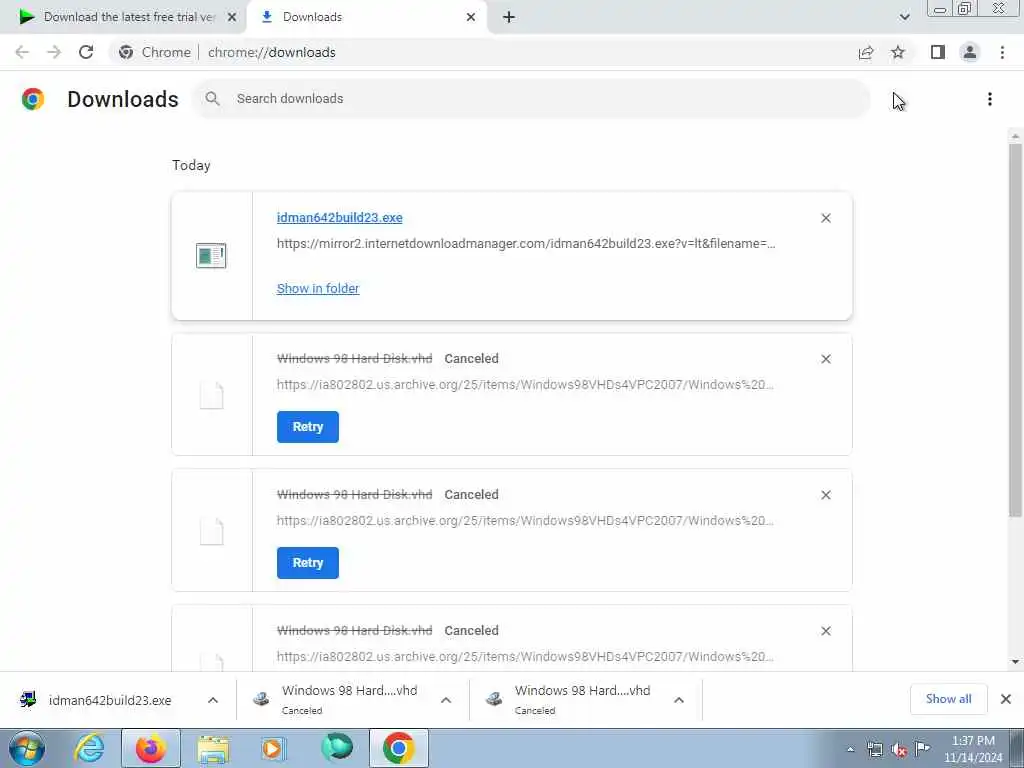Screen dimensions: 1024x768
Task: Open the profile avatar menu
Action: pos(970,52)
